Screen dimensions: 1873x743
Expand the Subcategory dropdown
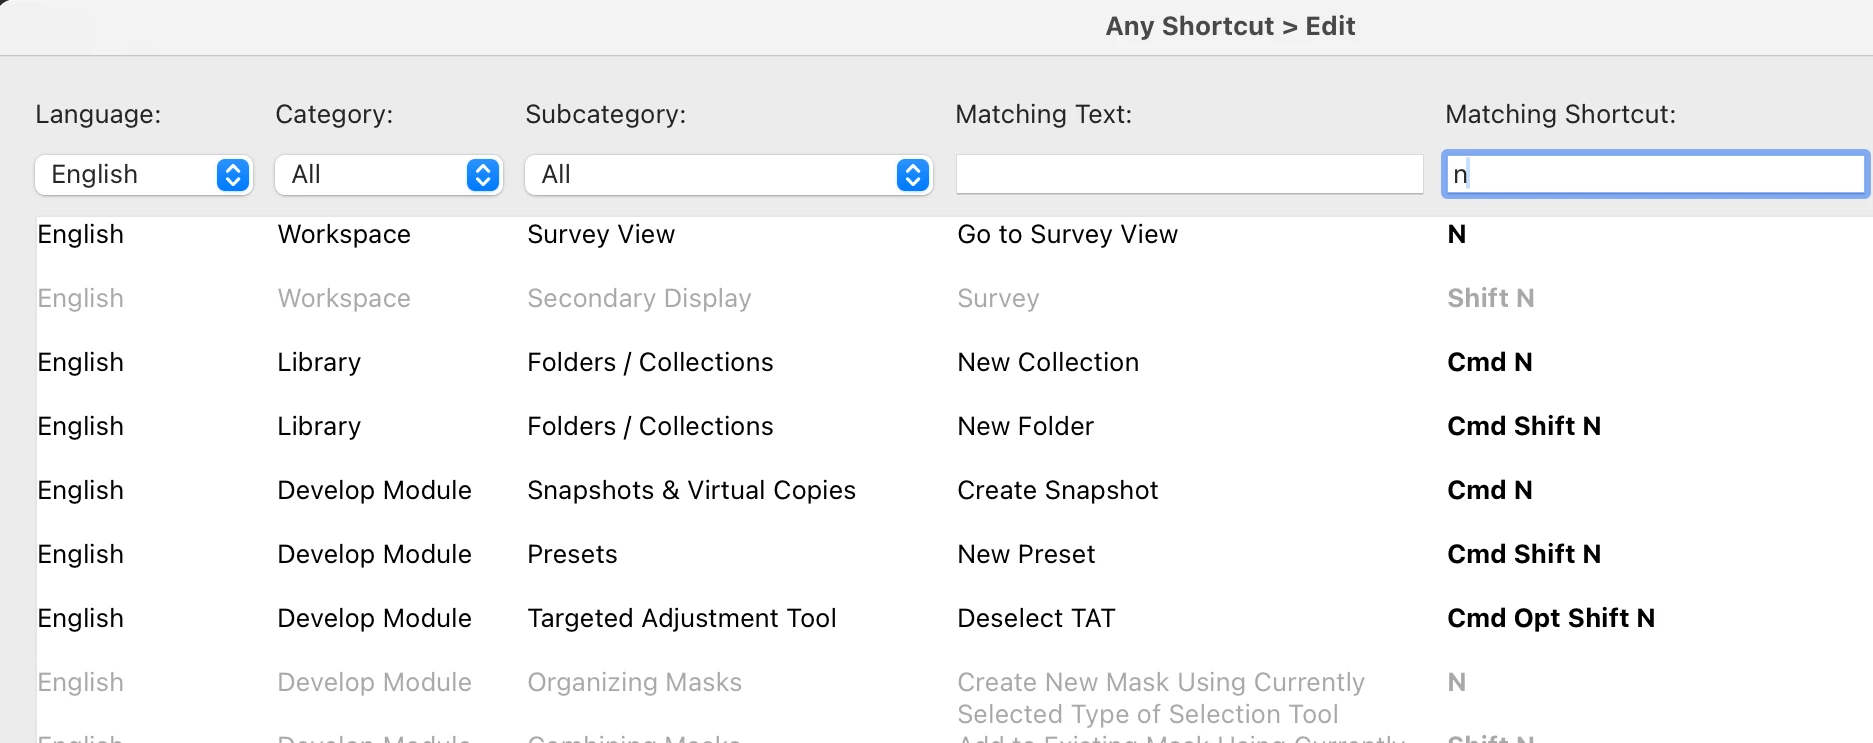tap(728, 175)
